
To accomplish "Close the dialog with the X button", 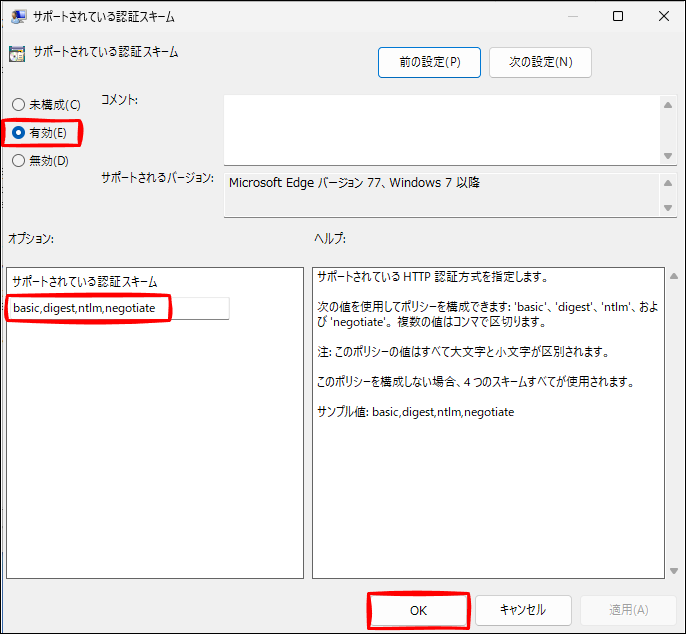I will 664,16.
